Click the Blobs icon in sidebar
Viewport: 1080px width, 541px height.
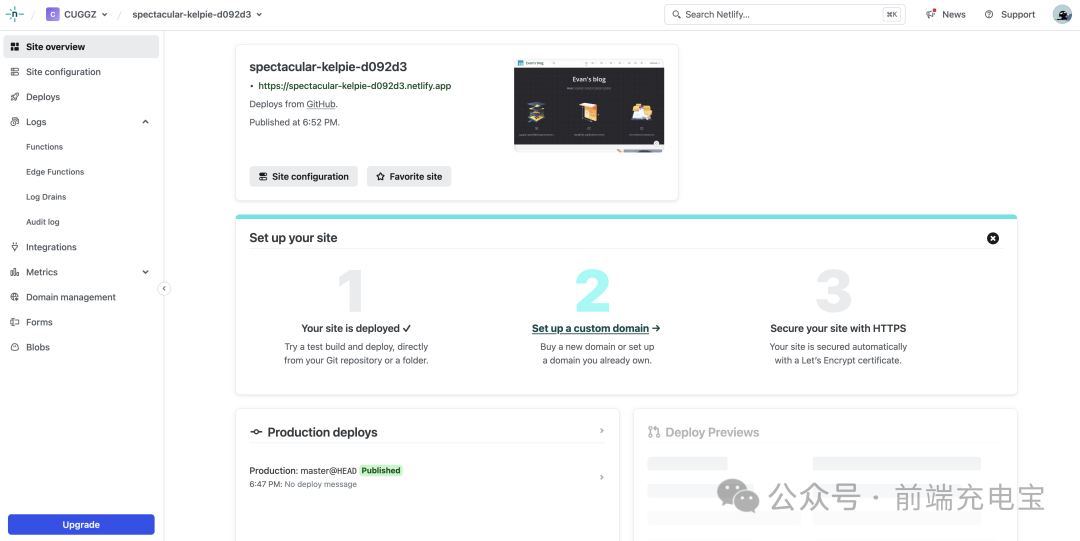[x=14, y=347]
